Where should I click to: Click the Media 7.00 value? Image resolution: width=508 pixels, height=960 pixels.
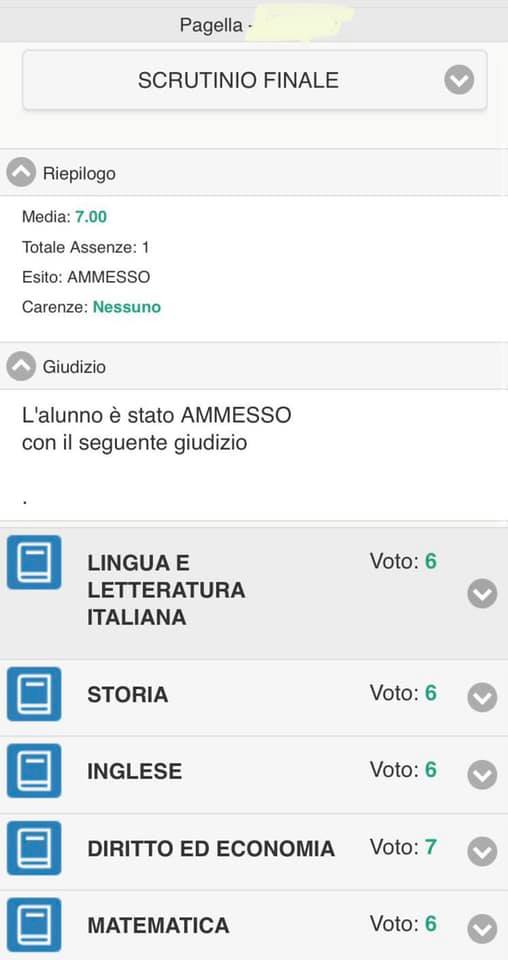91,216
